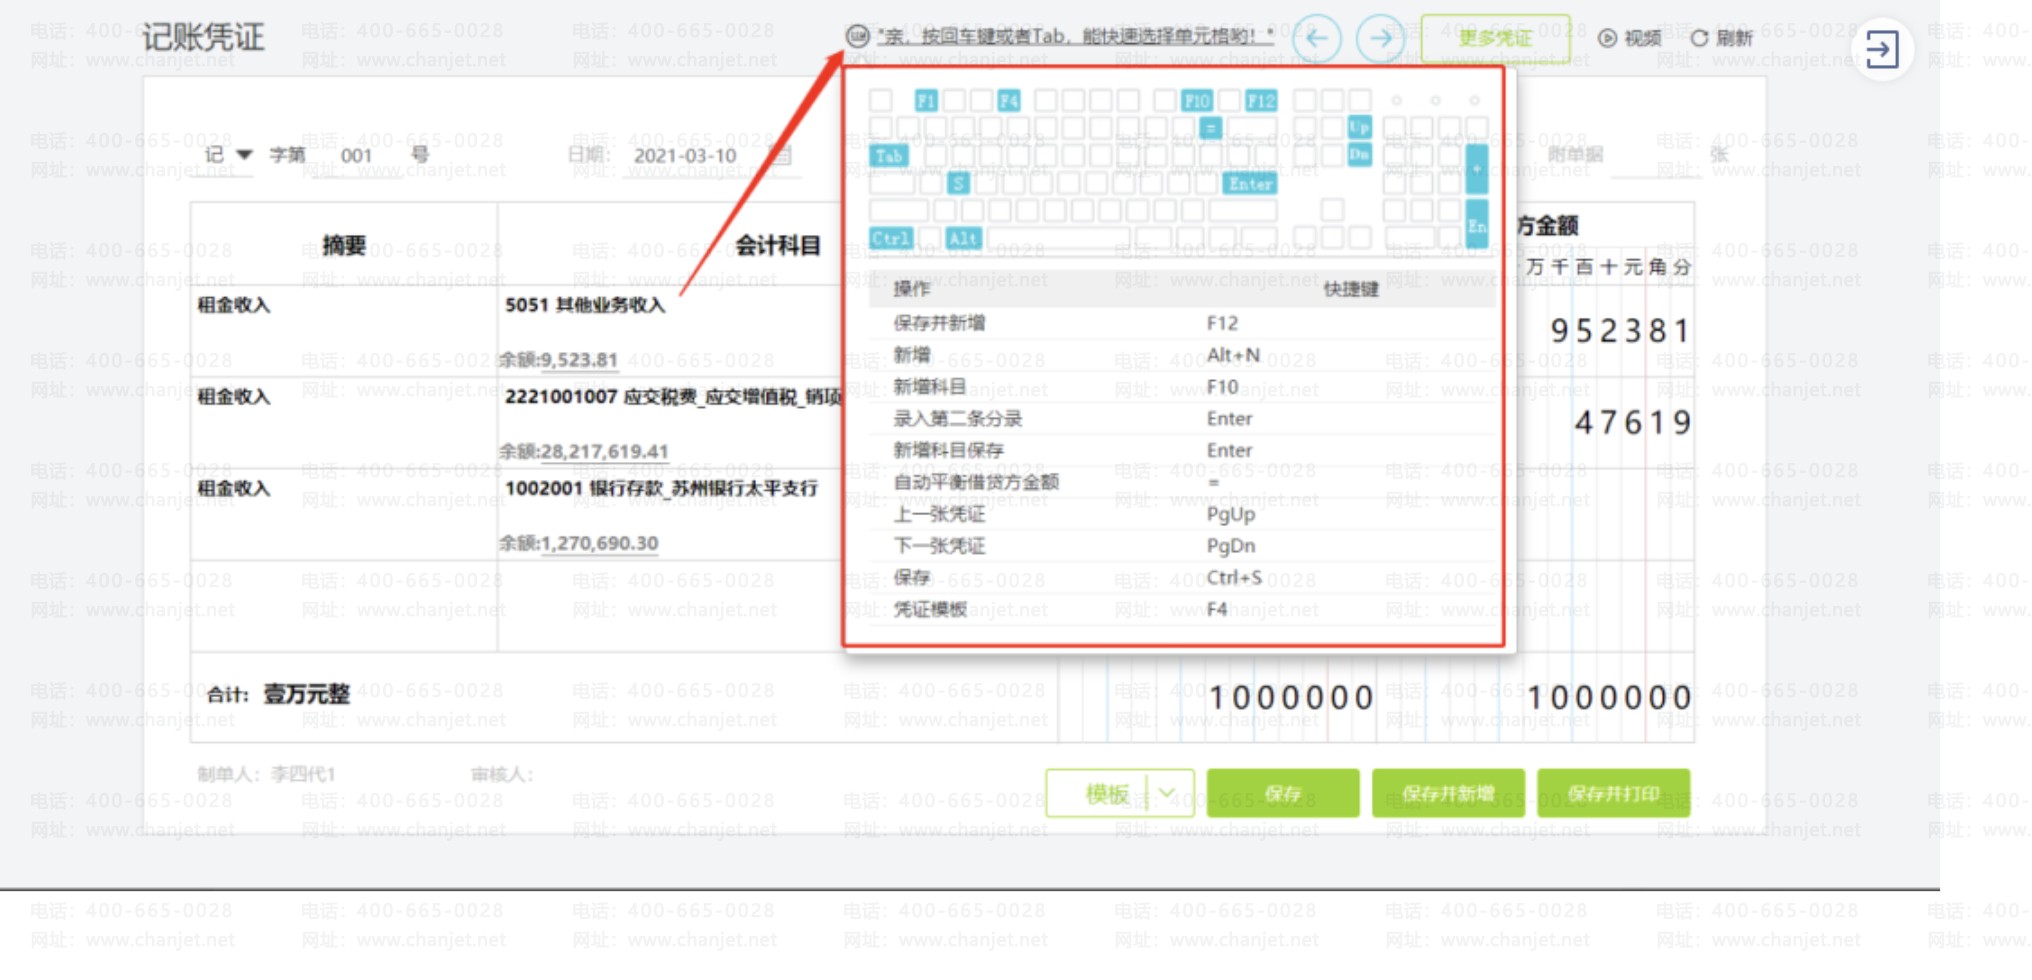The image size is (2032, 980).
Task: Click the 制单人 李四代1 label
Action: pos(266,774)
